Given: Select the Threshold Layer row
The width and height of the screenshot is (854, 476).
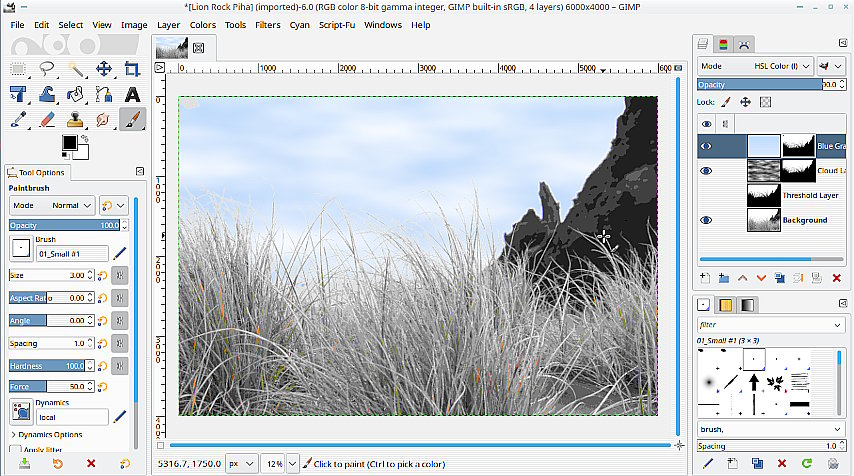Looking at the screenshot, I should point(772,196).
